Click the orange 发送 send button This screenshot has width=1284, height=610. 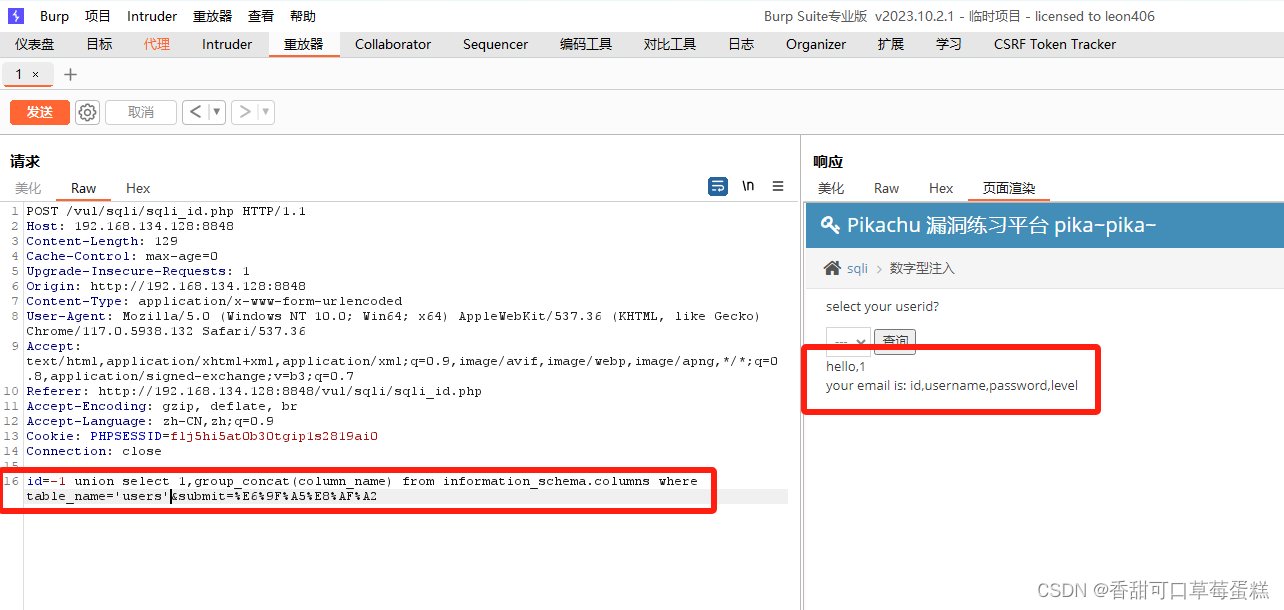(40, 112)
